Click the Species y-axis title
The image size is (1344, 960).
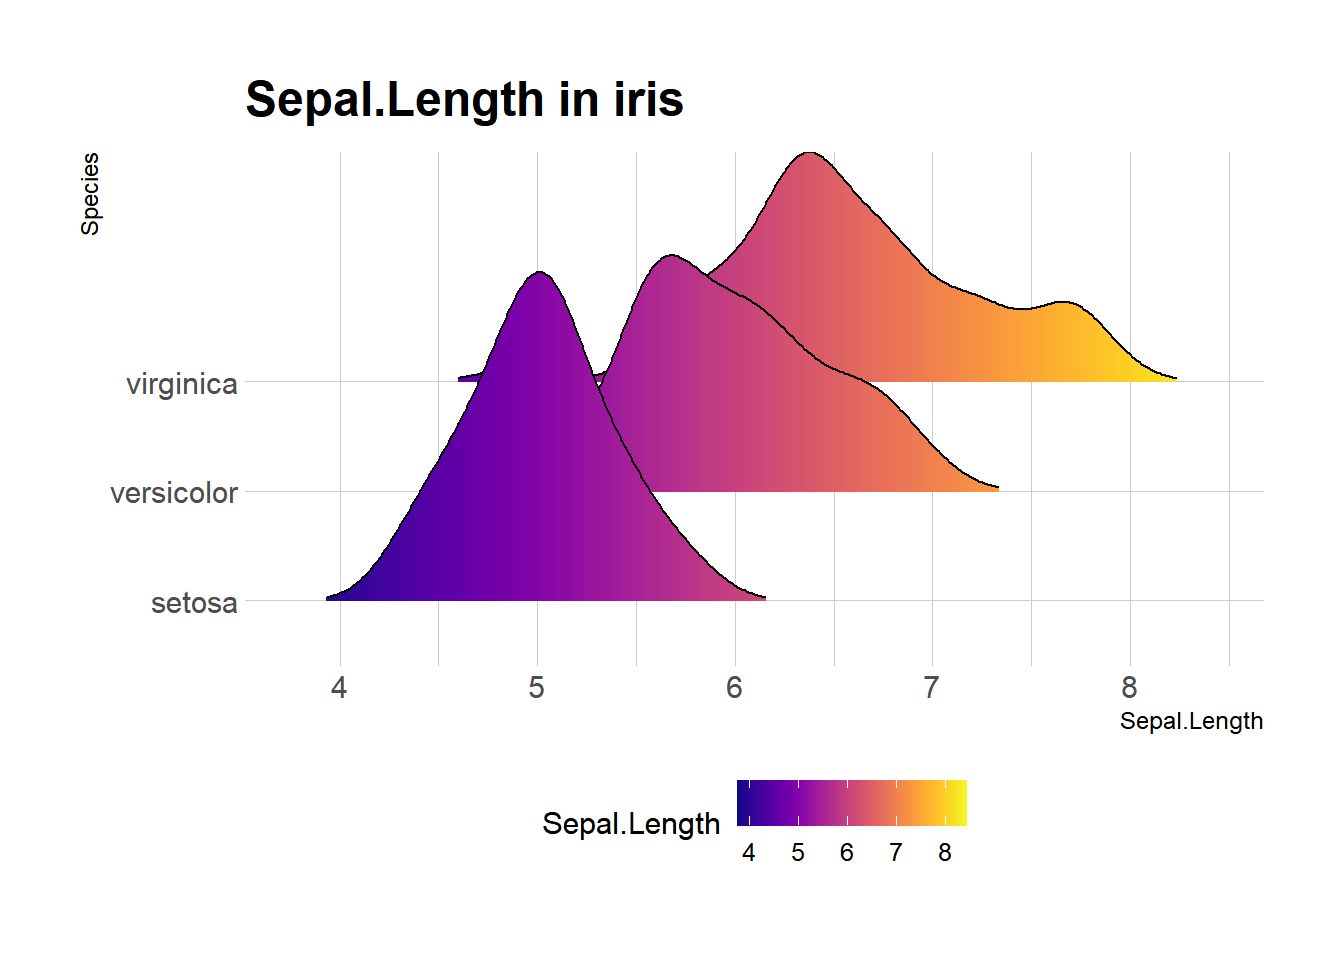click(x=90, y=194)
